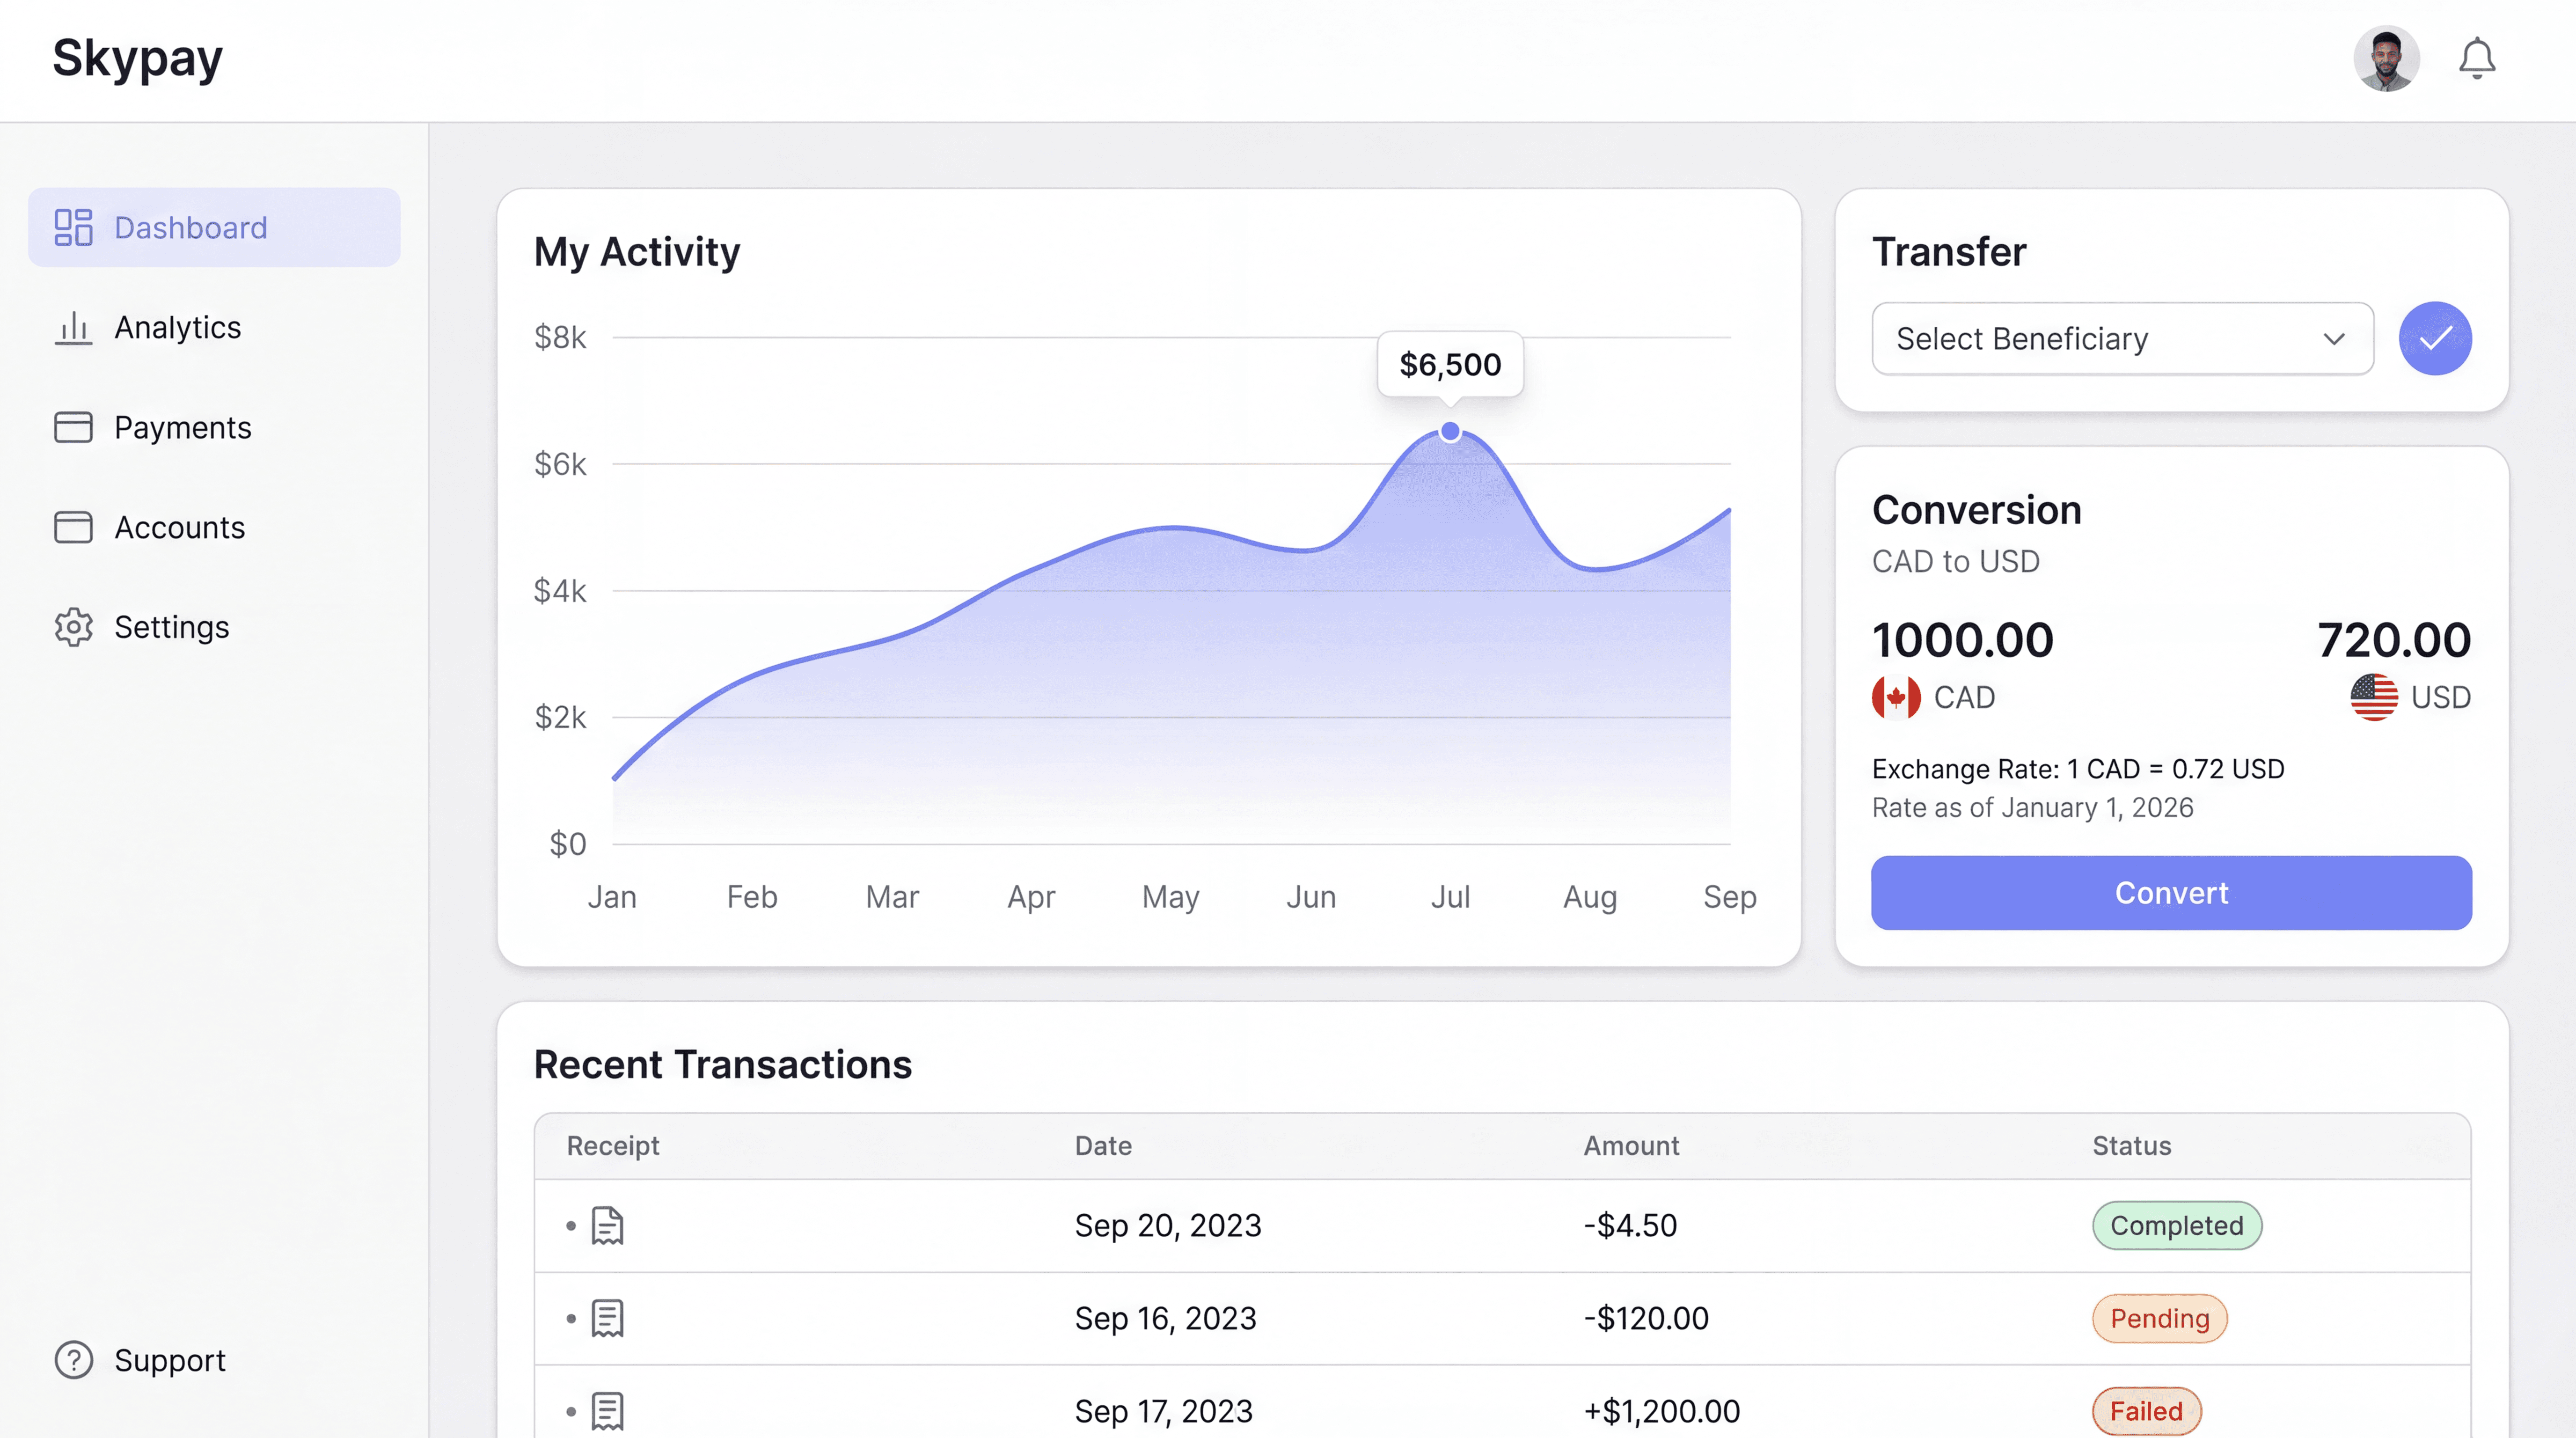Click the Dashboard grid icon
Screen dimensions: 2576x1438
[73, 227]
